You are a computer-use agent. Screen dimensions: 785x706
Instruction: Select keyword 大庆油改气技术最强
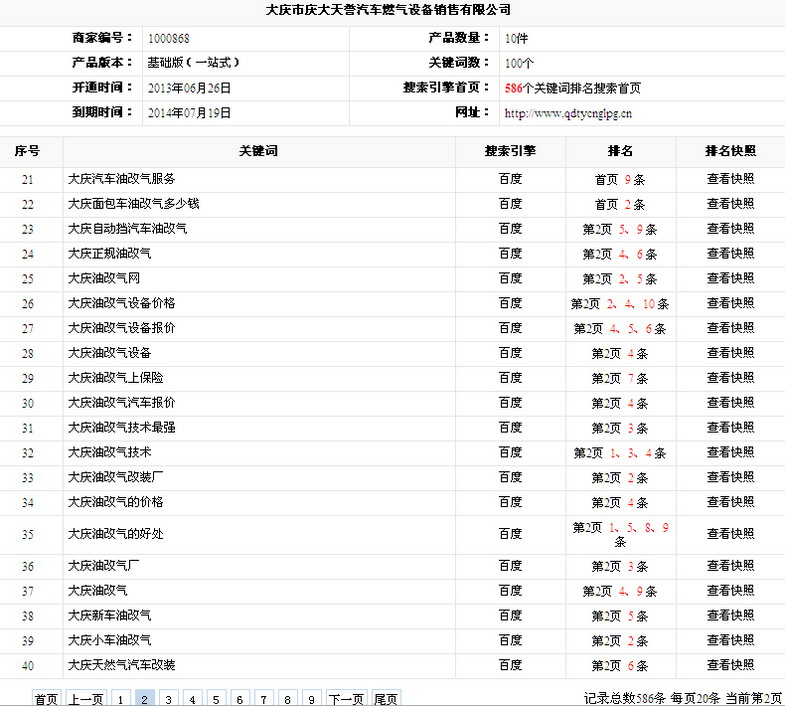pos(122,428)
